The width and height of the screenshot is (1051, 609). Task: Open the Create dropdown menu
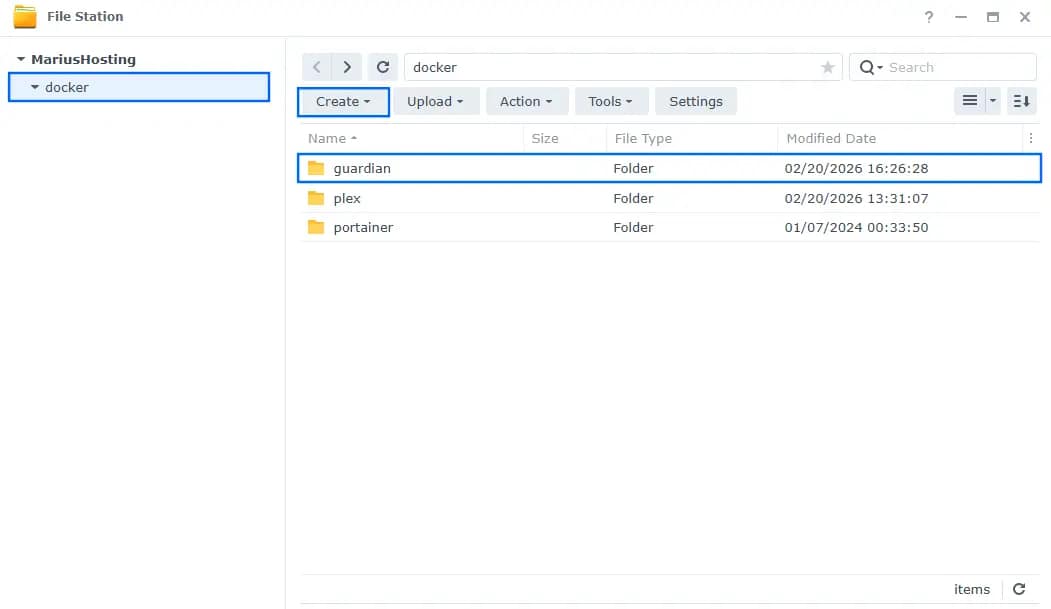pos(342,101)
